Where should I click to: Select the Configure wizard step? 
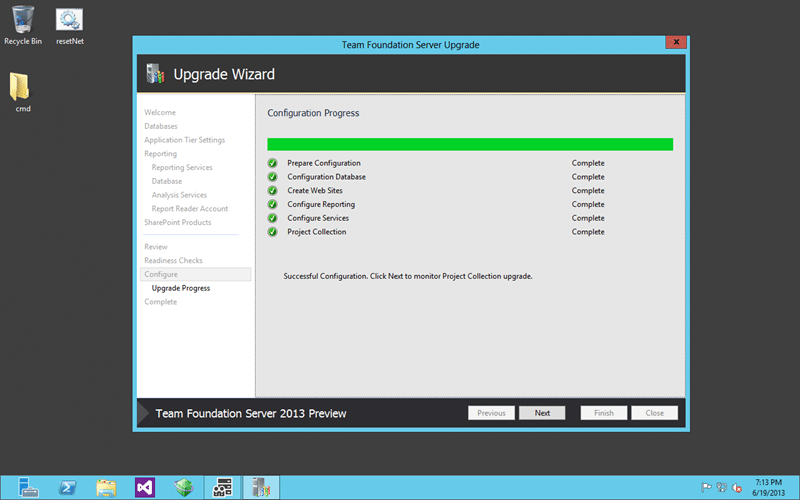point(195,274)
